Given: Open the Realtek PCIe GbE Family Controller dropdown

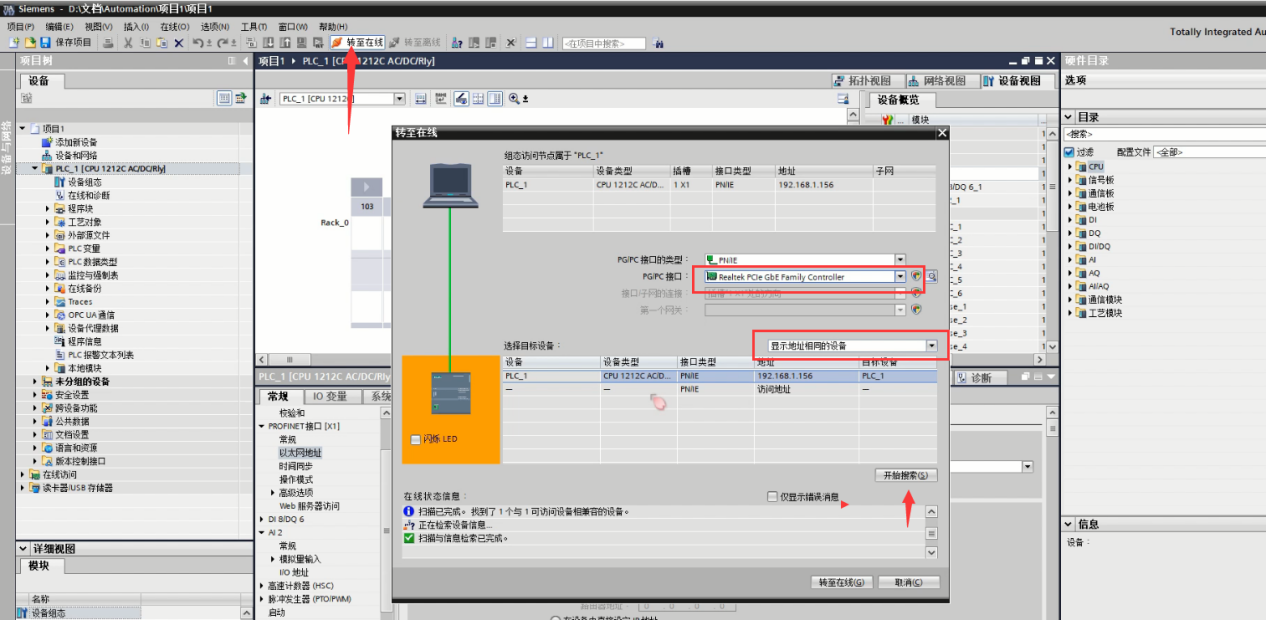Looking at the screenshot, I should tap(900, 277).
